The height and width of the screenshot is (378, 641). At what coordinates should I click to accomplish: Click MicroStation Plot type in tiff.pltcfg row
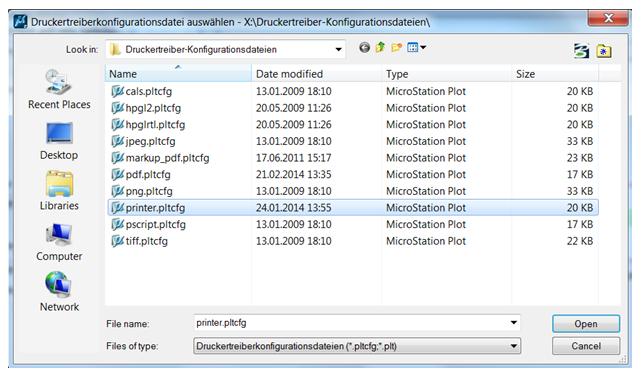click(x=426, y=241)
